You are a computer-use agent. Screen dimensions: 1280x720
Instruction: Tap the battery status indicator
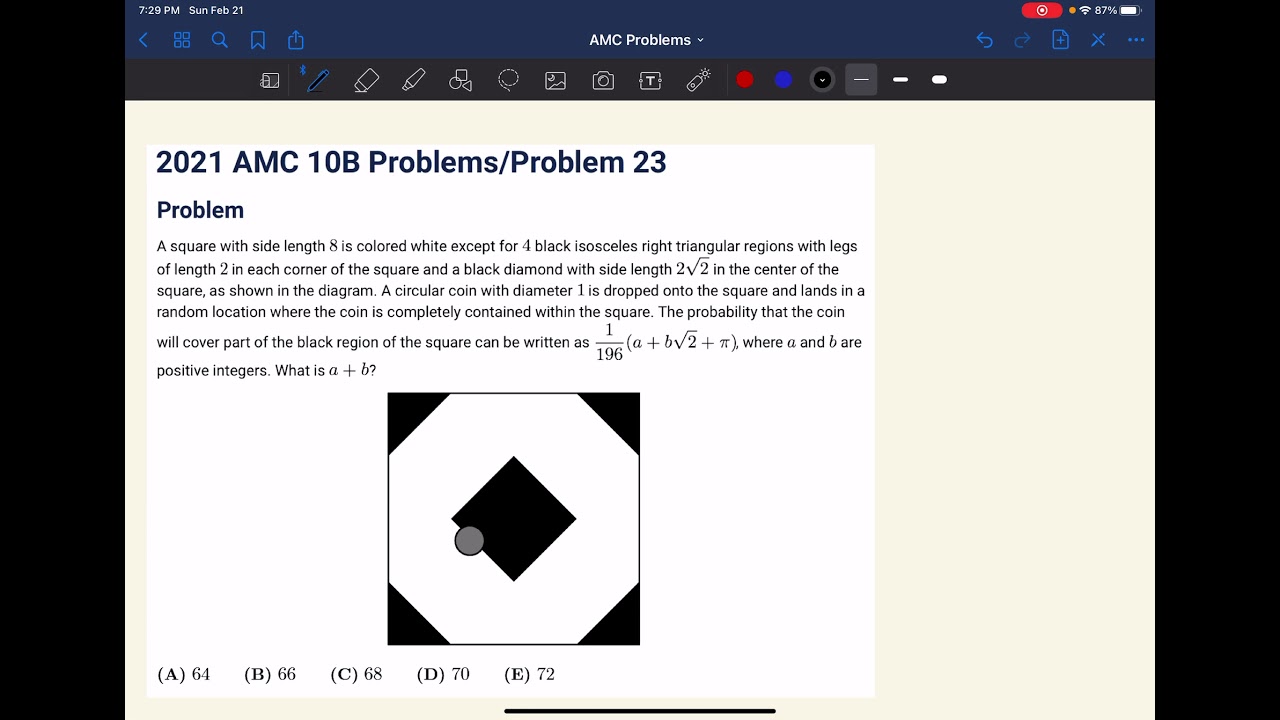coord(1130,10)
